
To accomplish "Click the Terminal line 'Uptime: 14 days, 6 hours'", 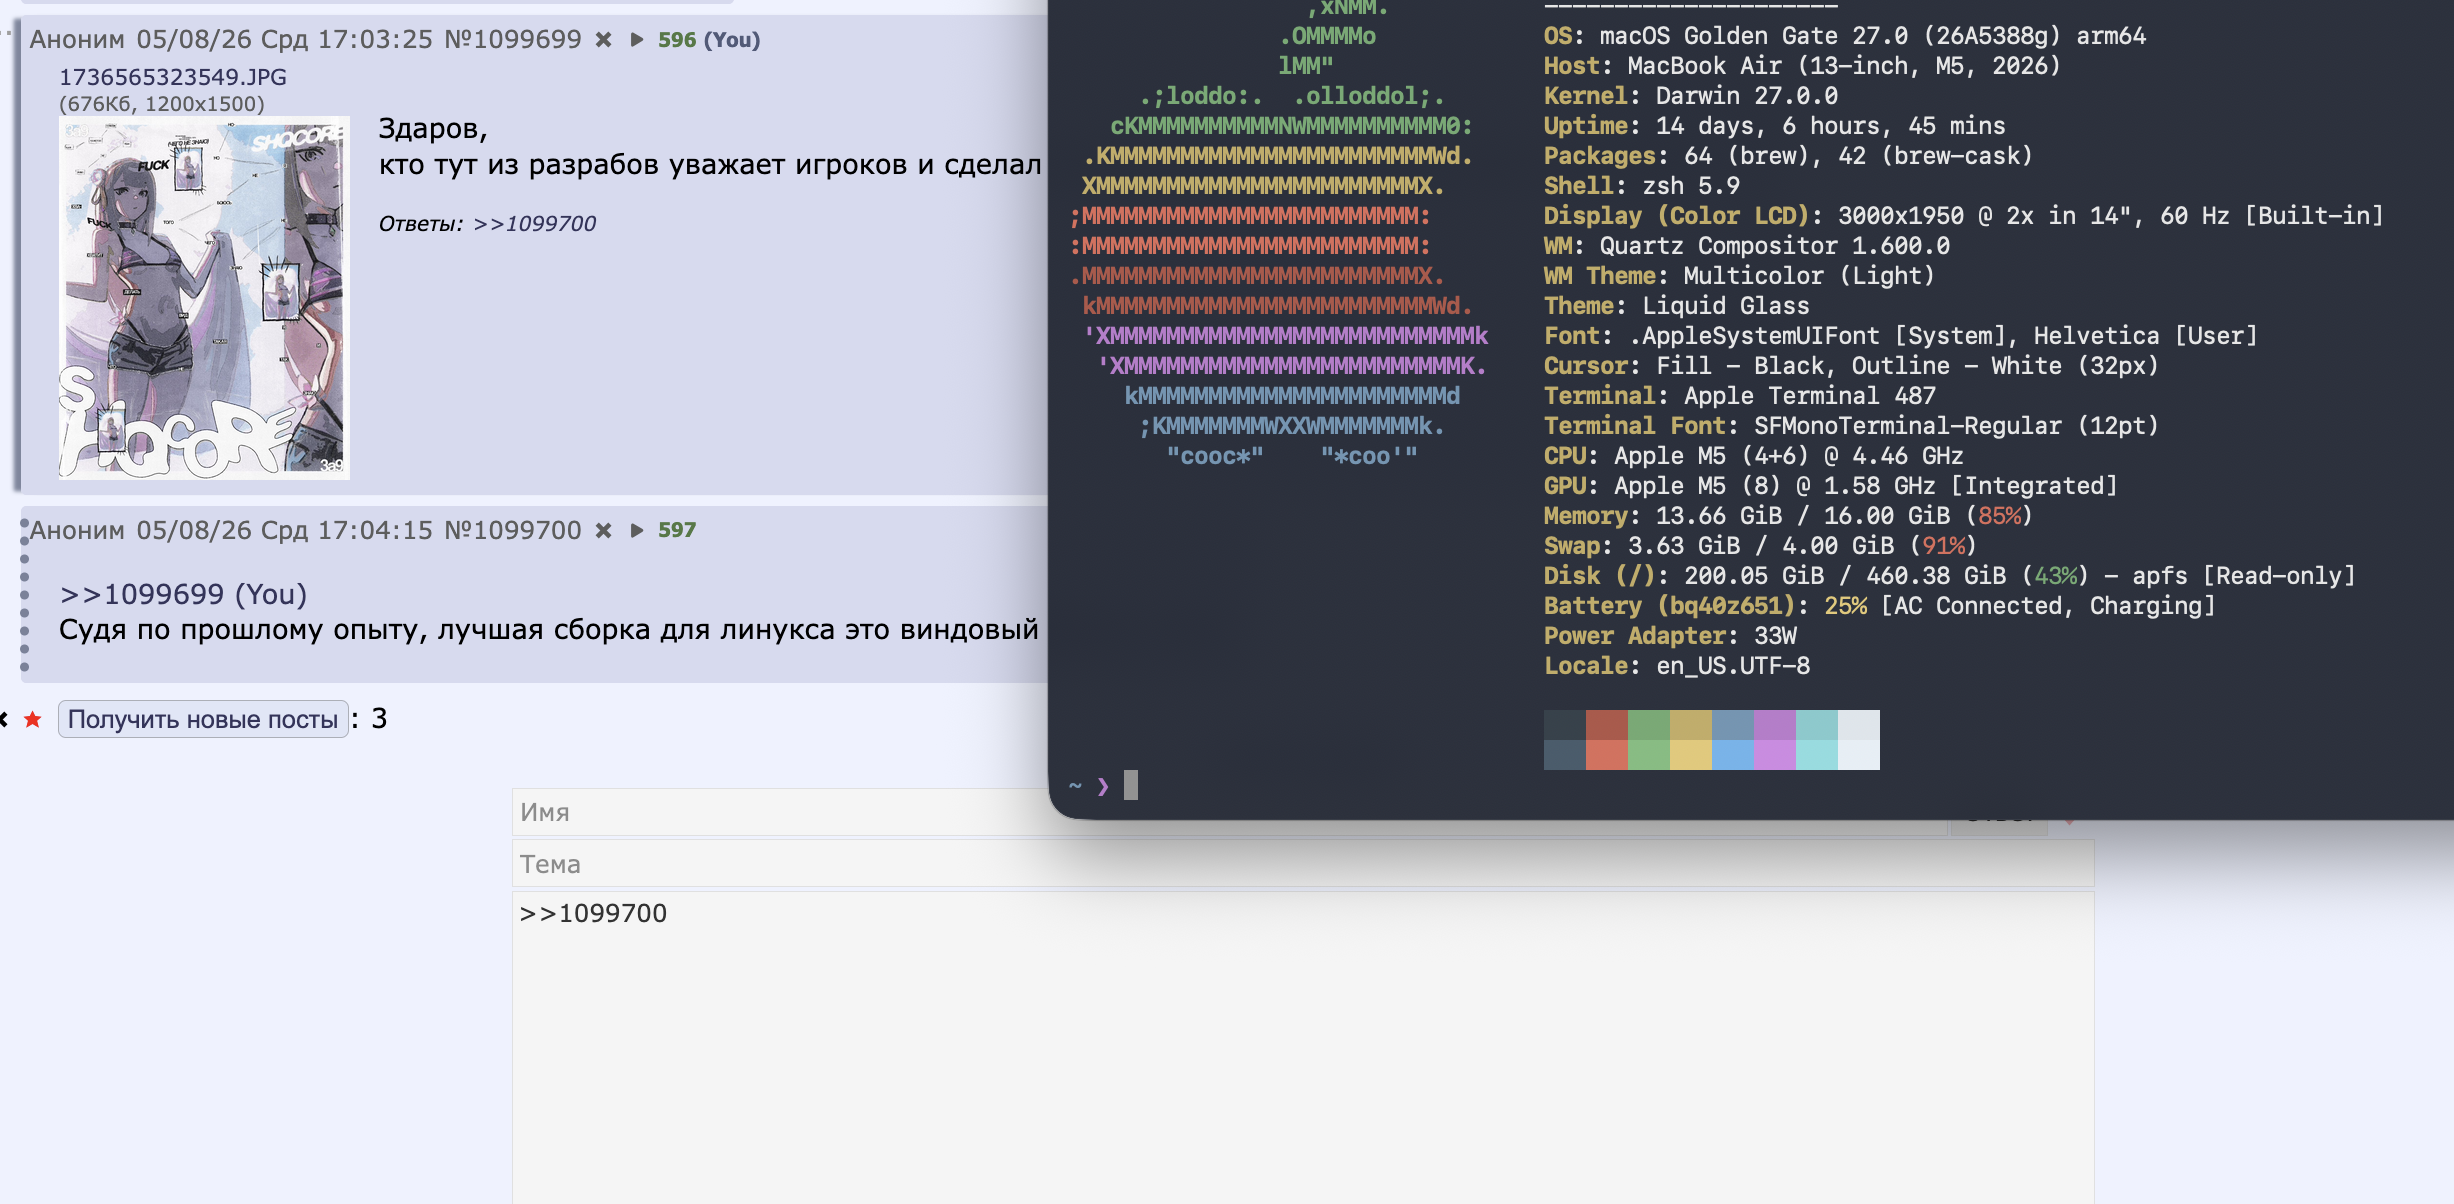I will point(1775,126).
